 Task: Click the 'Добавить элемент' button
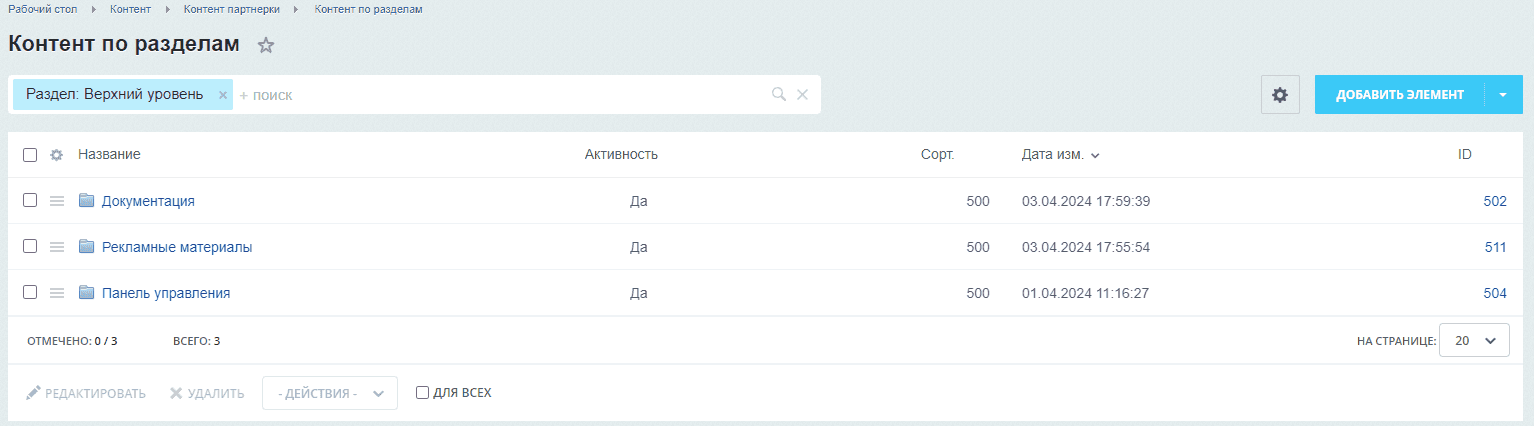[x=1400, y=95]
